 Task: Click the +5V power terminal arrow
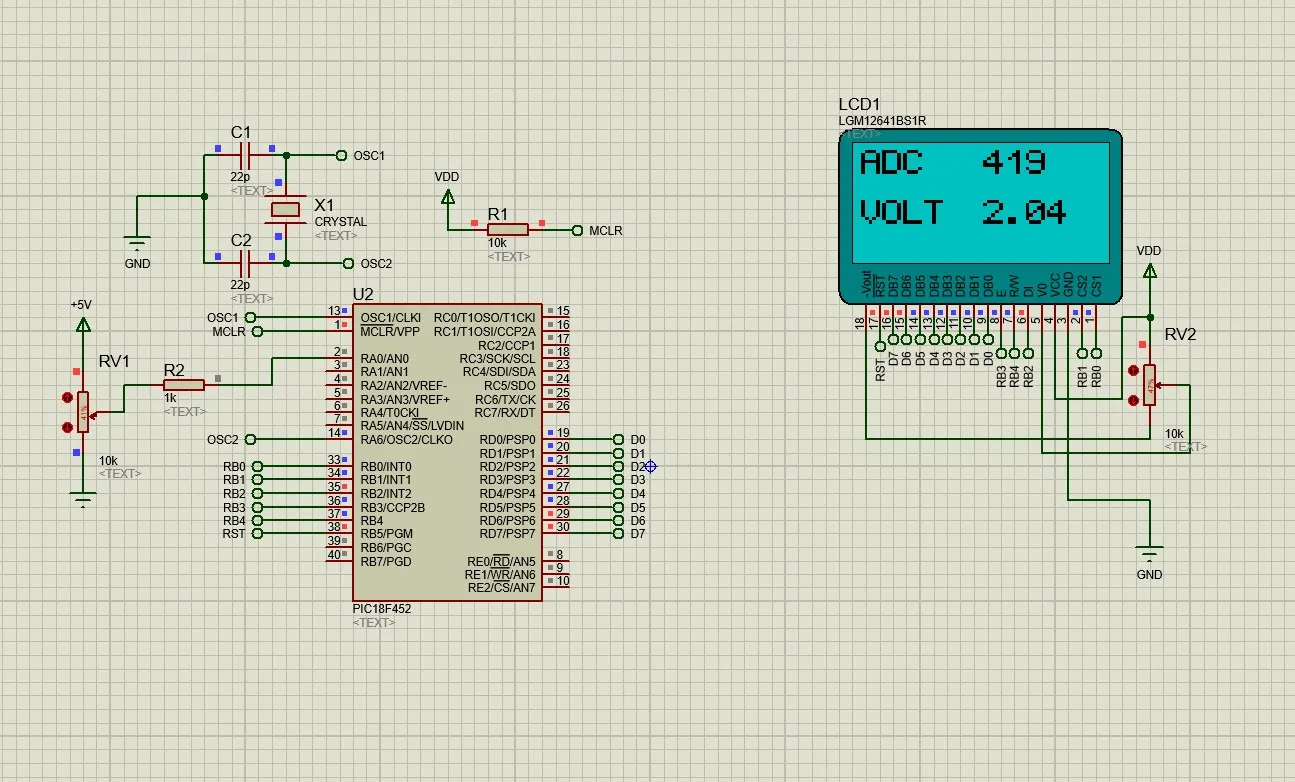click(x=82, y=324)
